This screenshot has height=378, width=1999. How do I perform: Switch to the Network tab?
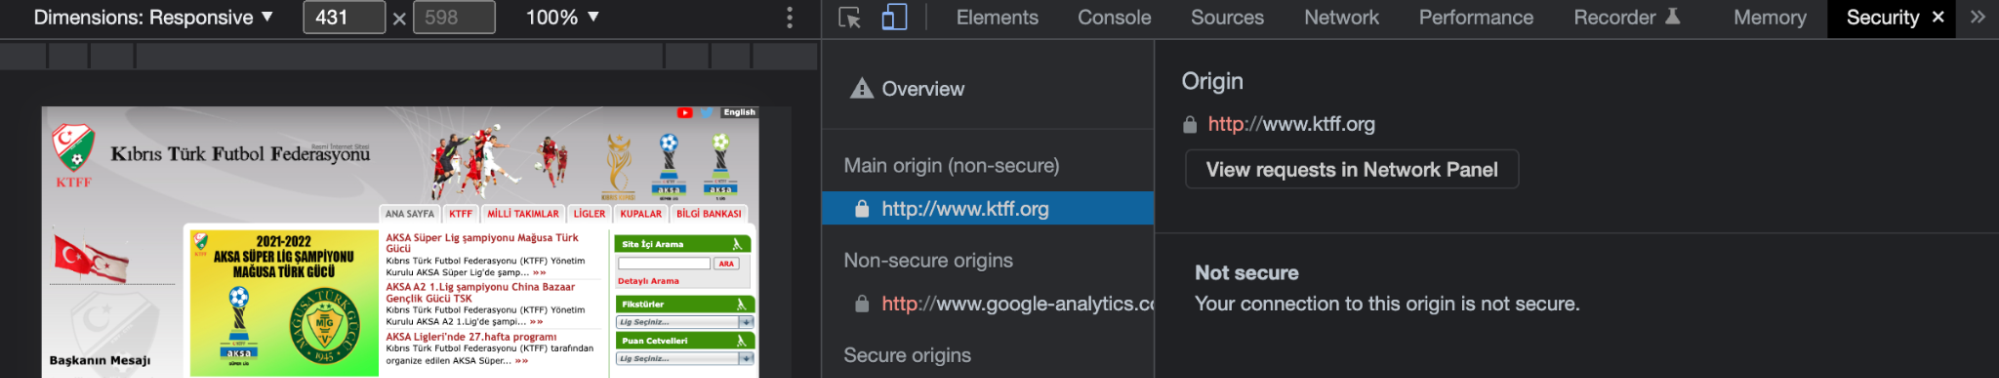click(x=1341, y=17)
